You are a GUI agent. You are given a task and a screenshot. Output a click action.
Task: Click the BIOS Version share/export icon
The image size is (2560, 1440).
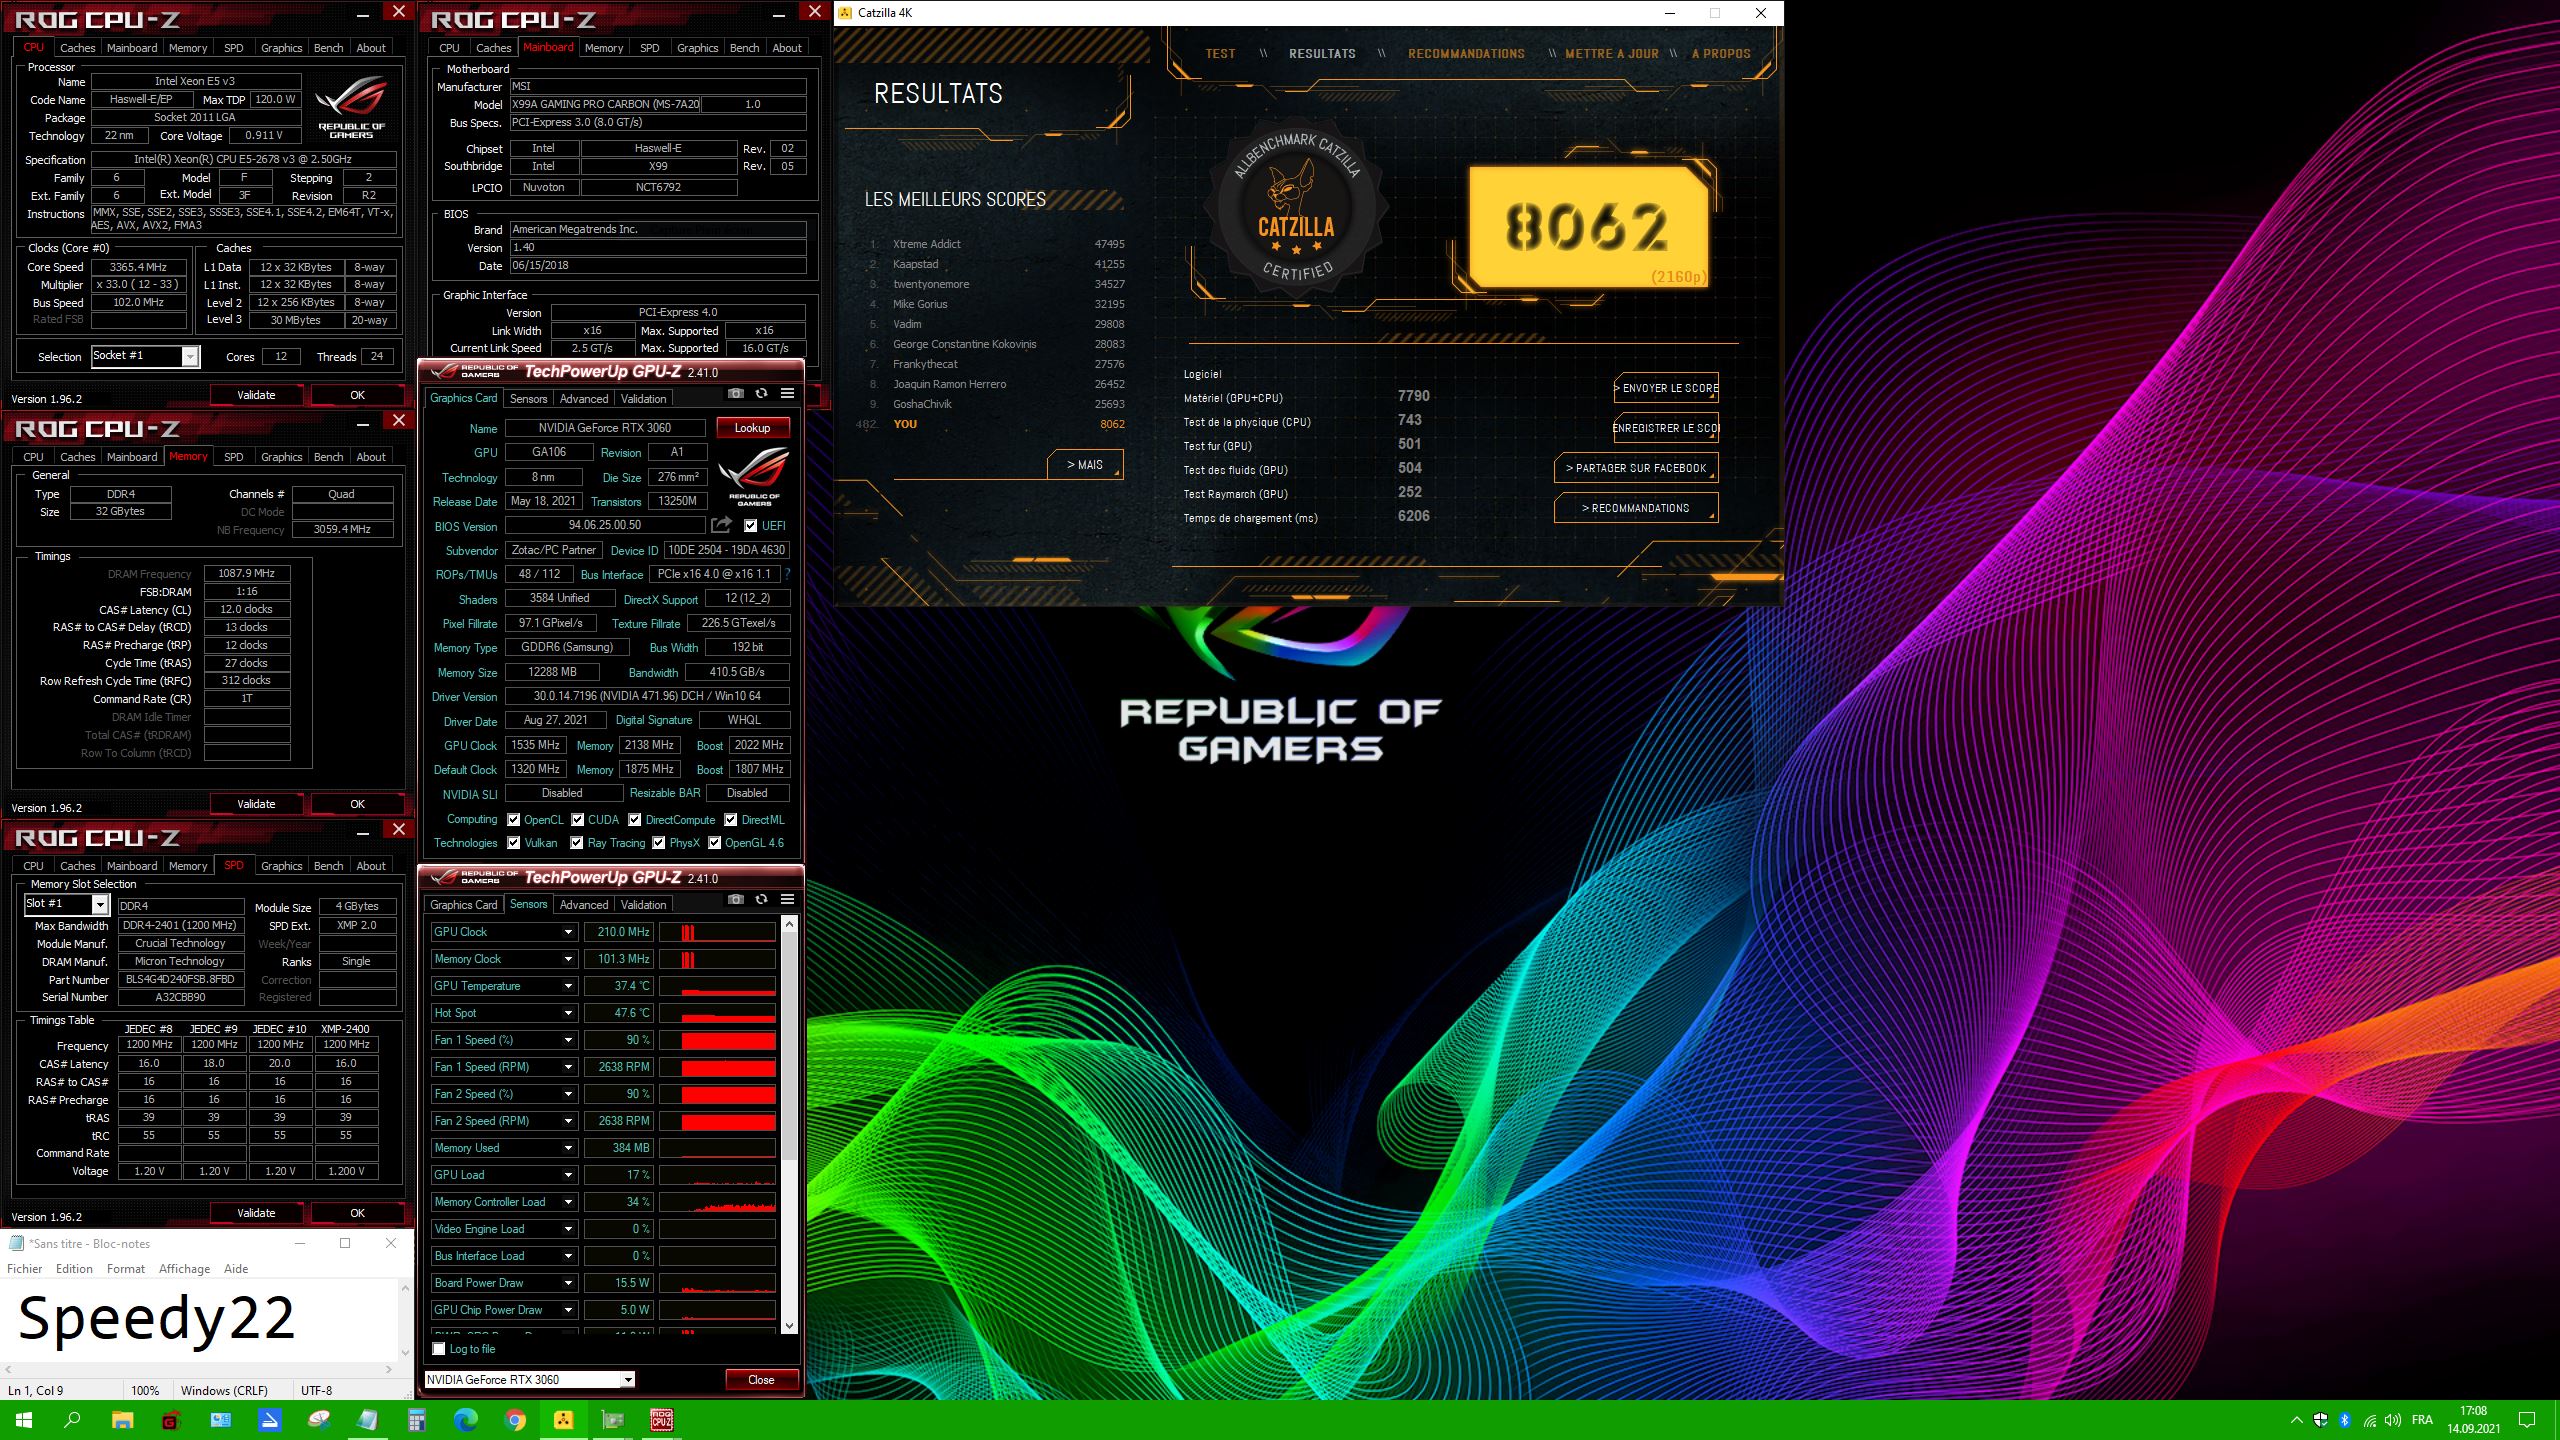tap(721, 525)
